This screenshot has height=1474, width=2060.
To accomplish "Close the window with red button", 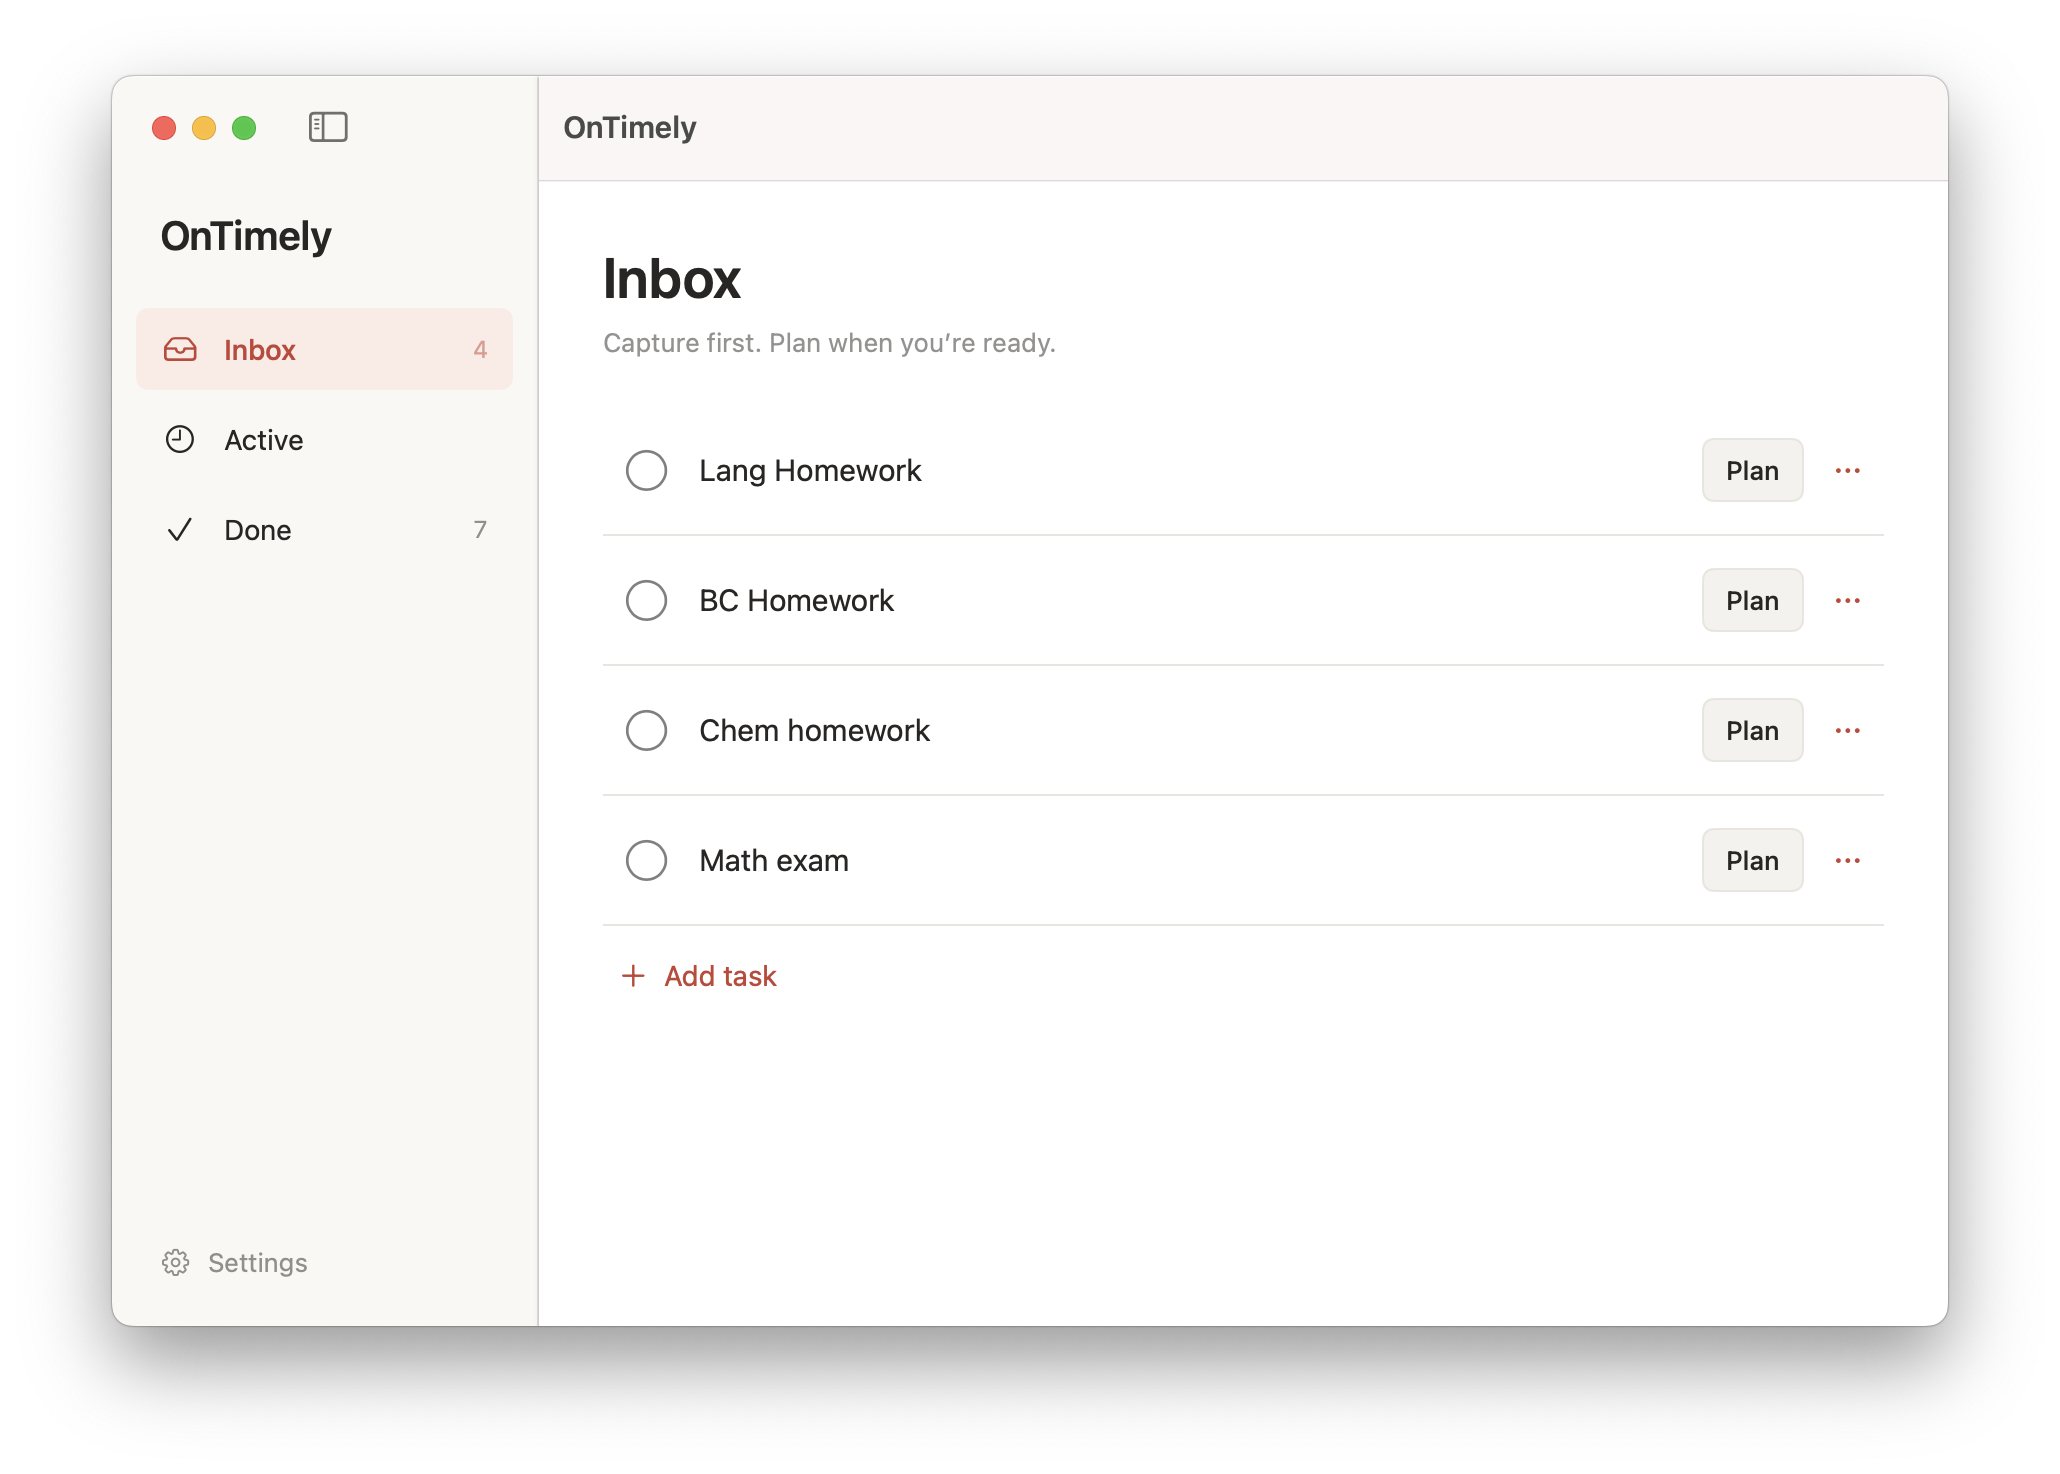I will coord(164,128).
